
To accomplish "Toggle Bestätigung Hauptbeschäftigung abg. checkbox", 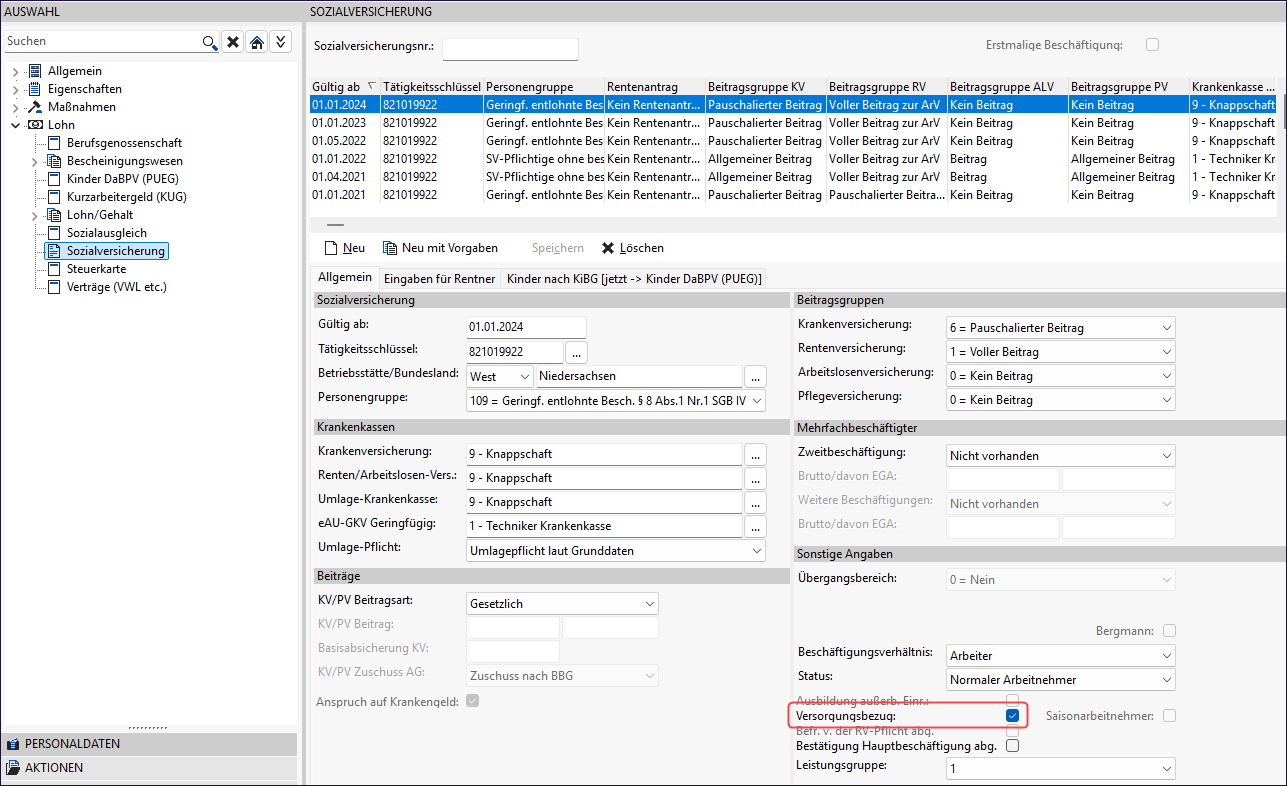I will tap(1013, 745).
